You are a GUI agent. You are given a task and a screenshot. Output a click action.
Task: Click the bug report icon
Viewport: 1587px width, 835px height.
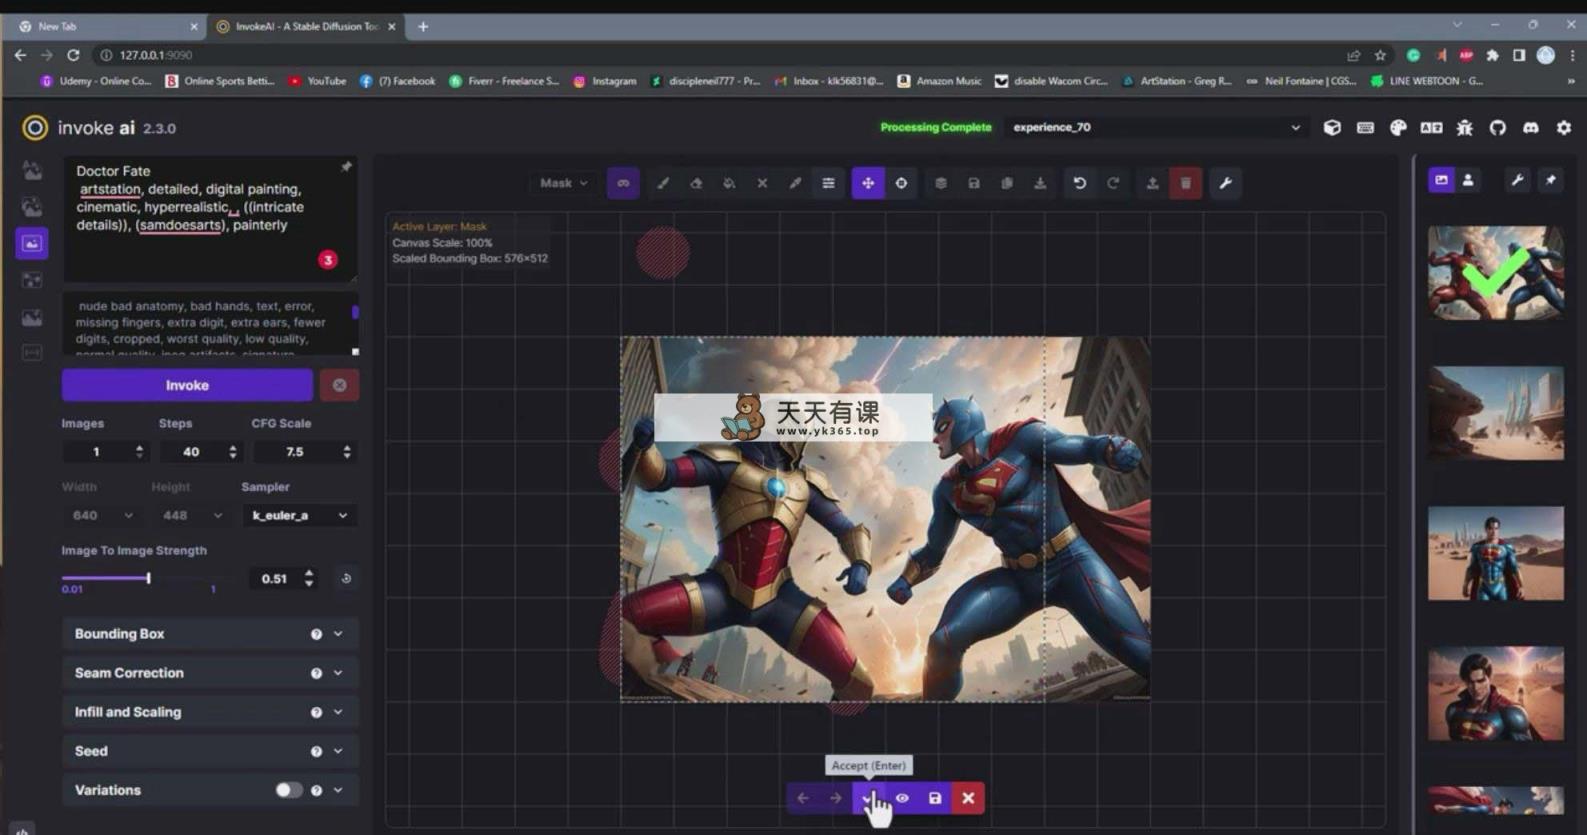(x=1464, y=128)
